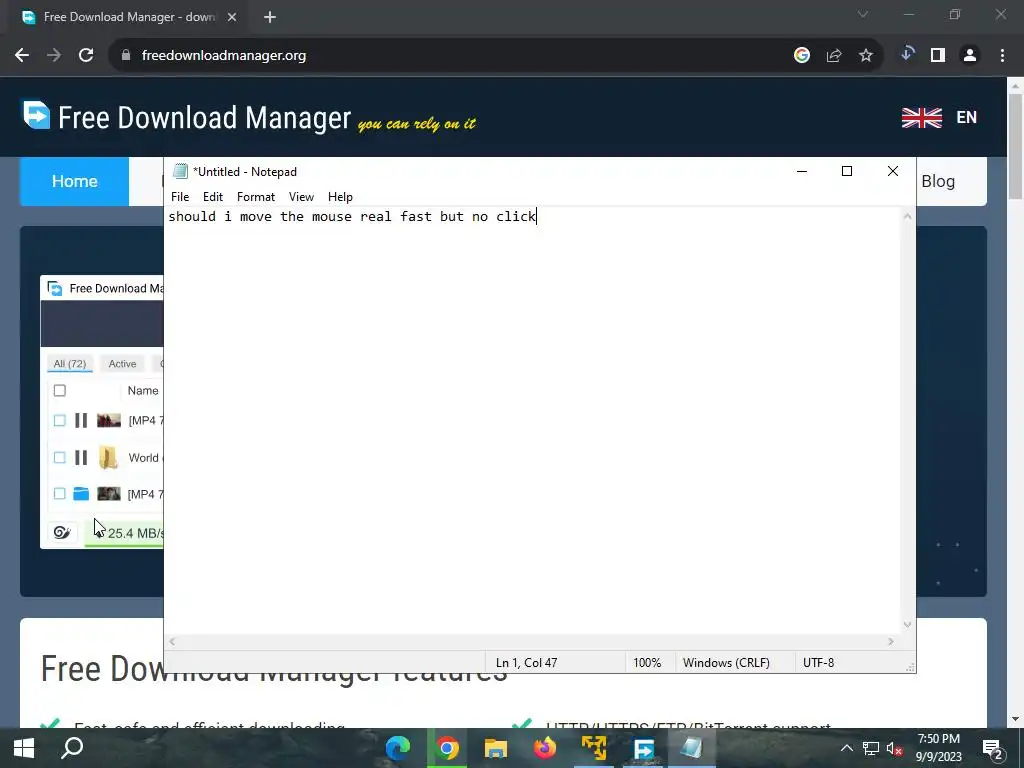Open Firefox from taskbar
The height and width of the screenshot is (768, 1024).
coord(545,748)
